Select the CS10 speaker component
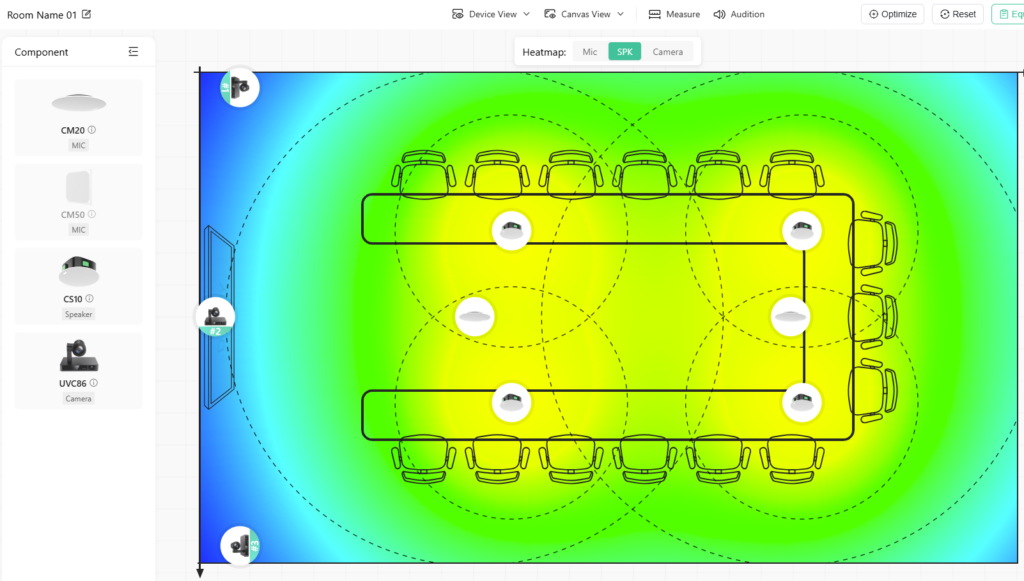This screenshot has height=581, width=1024. coord(78,283)
